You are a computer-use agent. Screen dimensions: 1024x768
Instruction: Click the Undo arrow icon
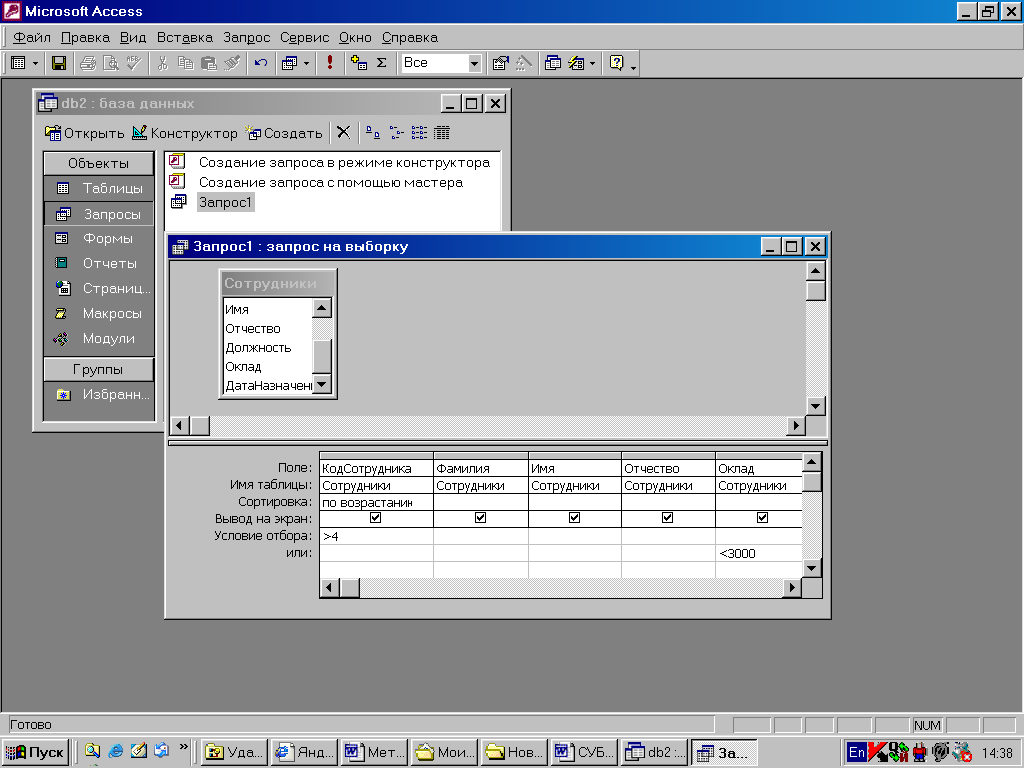pos(261,63)
